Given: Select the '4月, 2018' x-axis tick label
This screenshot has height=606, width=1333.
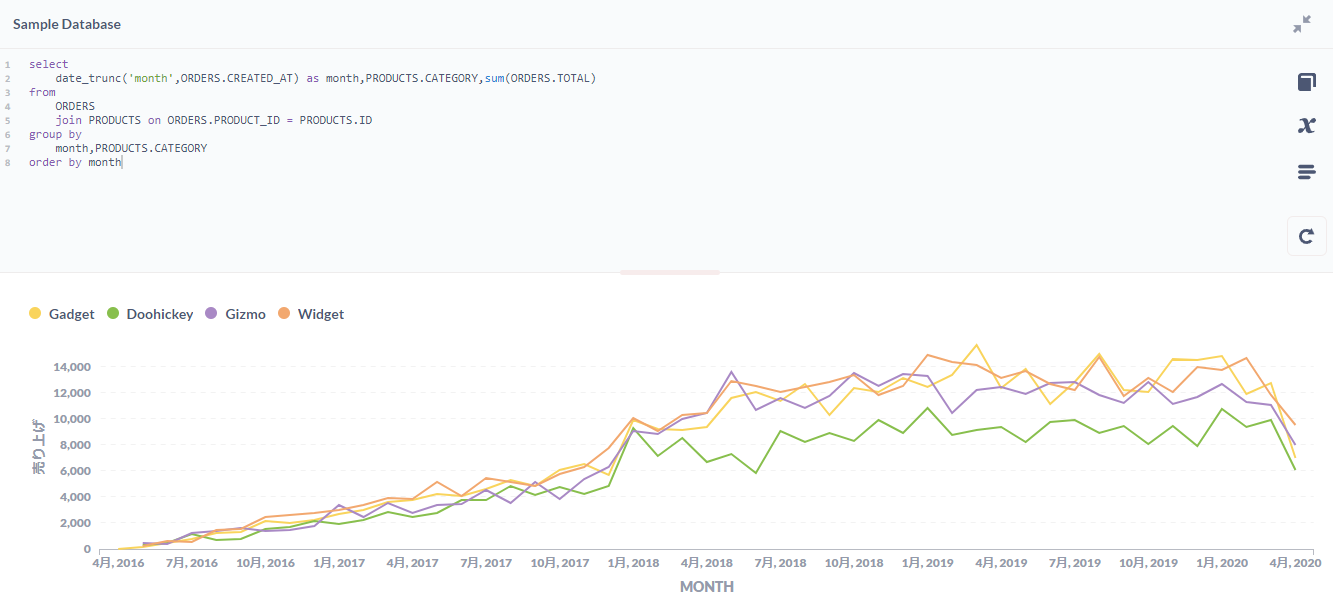Looking at the screenshot, I should [x=706, y=562].
